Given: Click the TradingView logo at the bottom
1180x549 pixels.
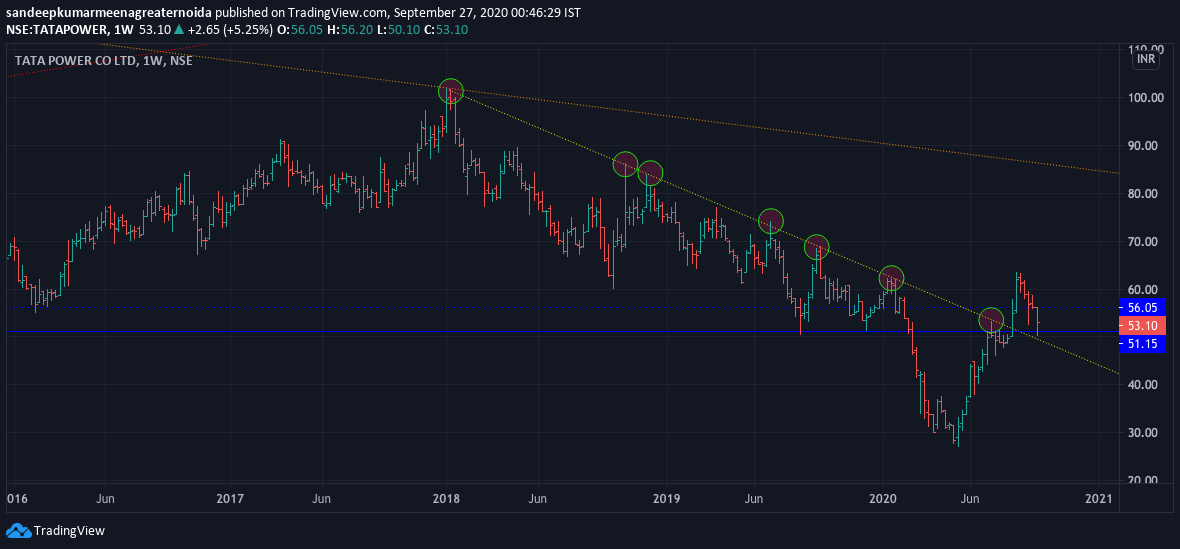Looking at the screenshot, I should coord(56,531).
